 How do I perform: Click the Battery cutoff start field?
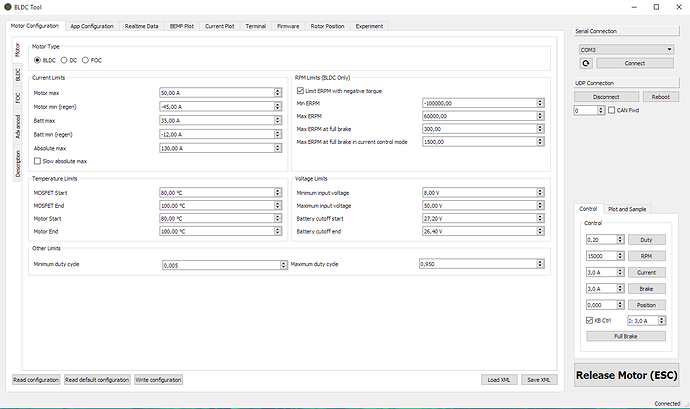pyautogui.click(x=480, y=218)
